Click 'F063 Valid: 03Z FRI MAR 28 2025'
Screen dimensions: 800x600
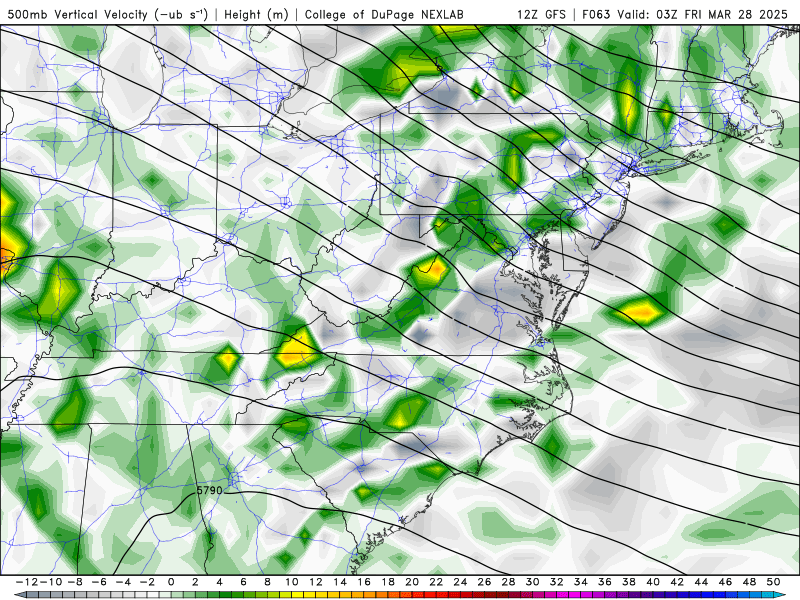pos(685,14)
